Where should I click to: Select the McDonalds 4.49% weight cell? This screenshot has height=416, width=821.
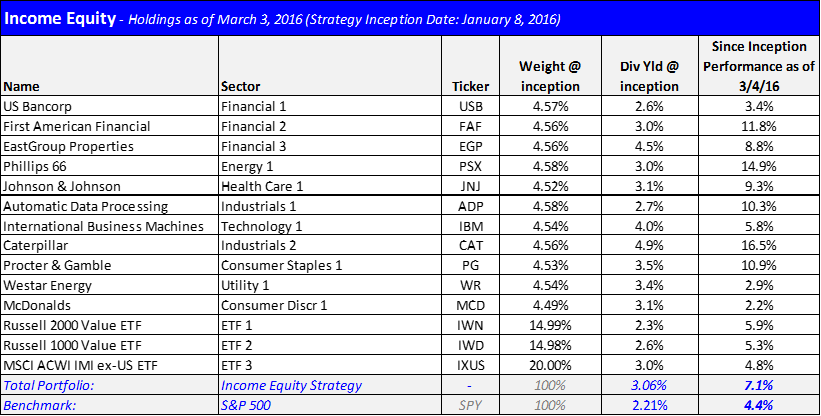coord(550,305)
